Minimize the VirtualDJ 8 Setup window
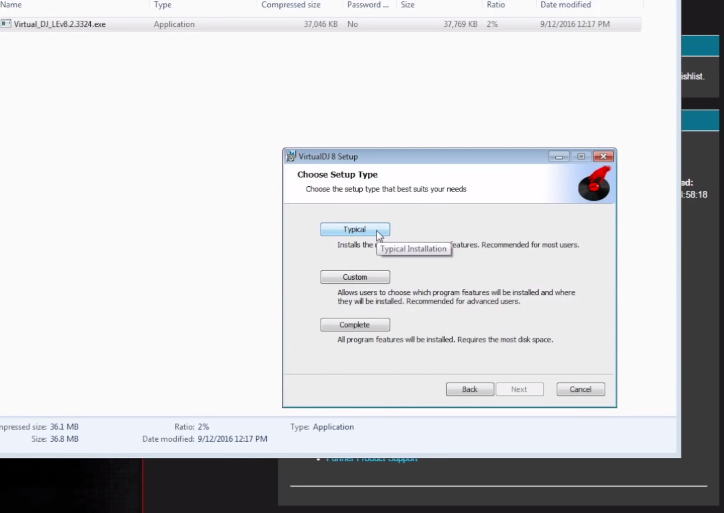724x513 pixels. coord(559,157)
